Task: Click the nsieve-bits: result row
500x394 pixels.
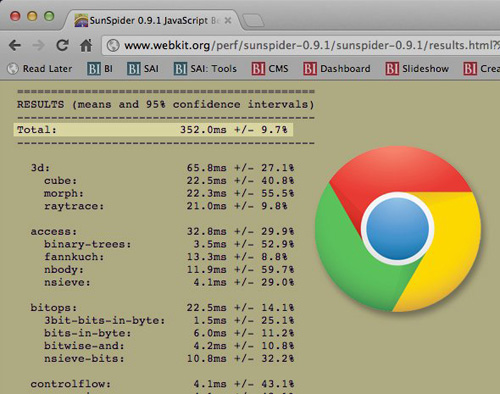Action: click(x=169, y=359)
